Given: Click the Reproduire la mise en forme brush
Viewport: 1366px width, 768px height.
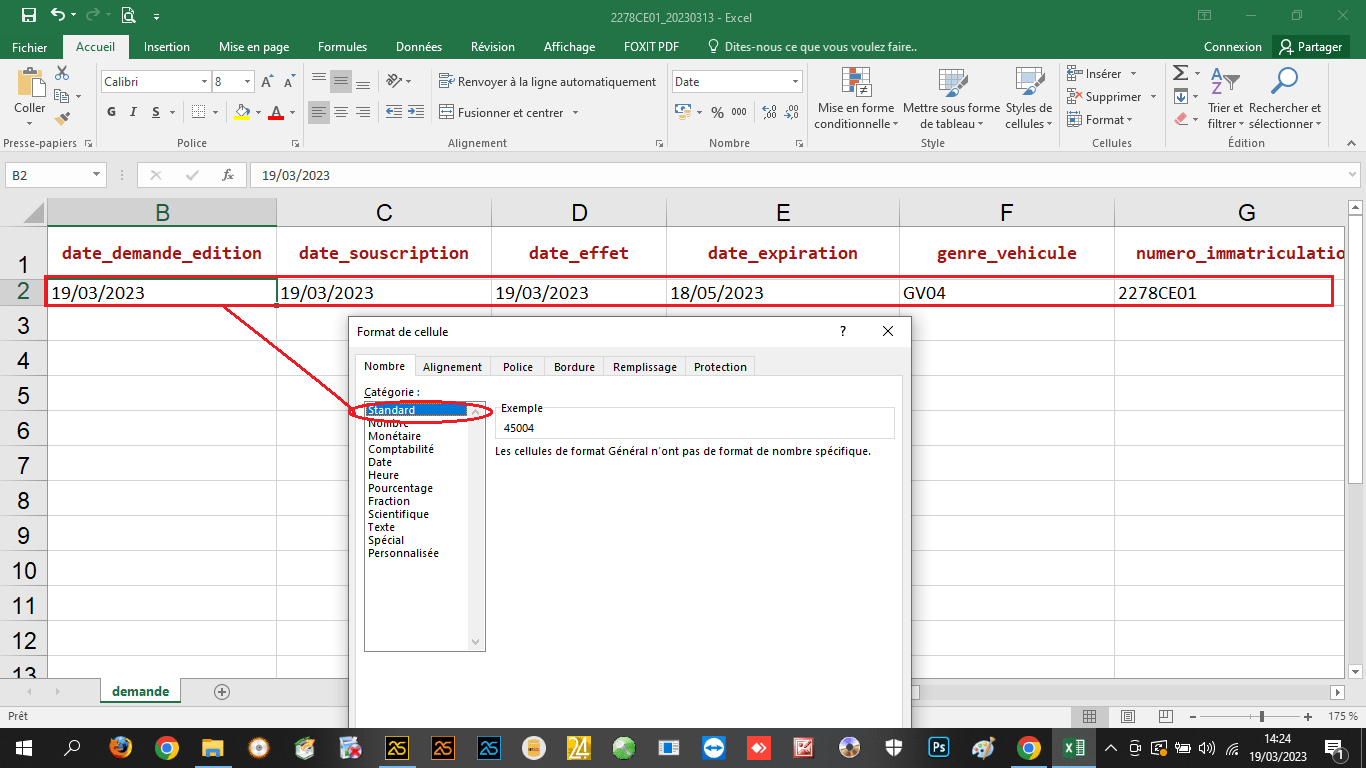Looking at the screenshot, I should (62, 117).
